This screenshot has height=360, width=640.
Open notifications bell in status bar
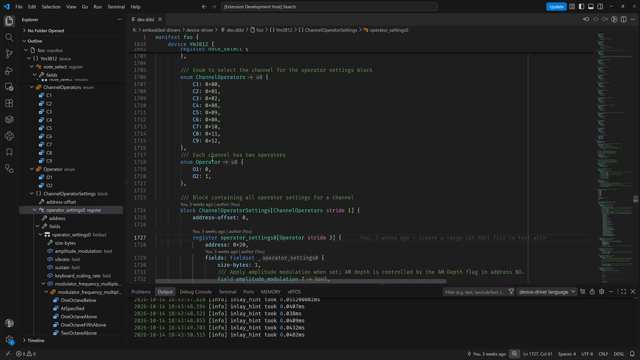pyautogui.click(x=632, y=354)
